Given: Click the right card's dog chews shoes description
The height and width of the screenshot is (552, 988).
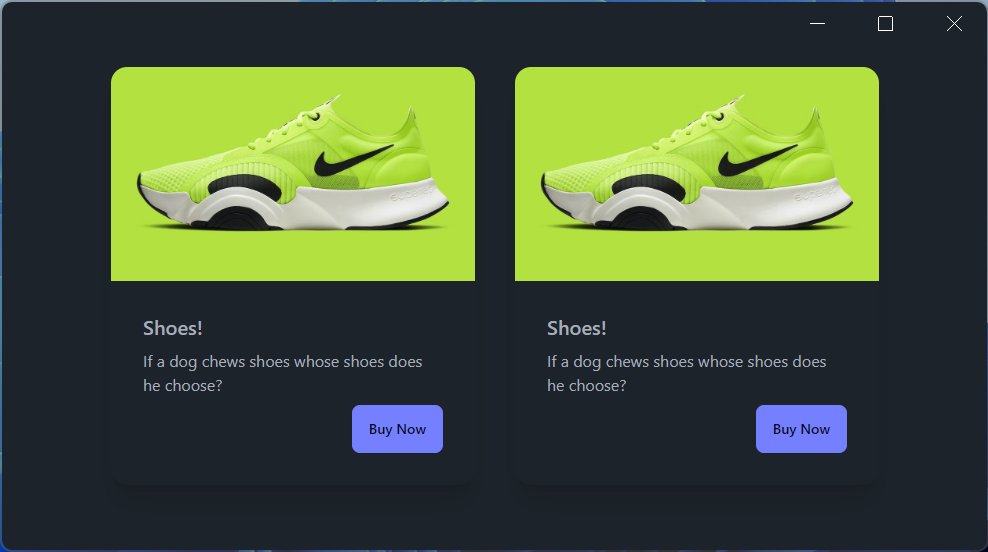Looking at the screenshot, I should click(x=686, y=373).
